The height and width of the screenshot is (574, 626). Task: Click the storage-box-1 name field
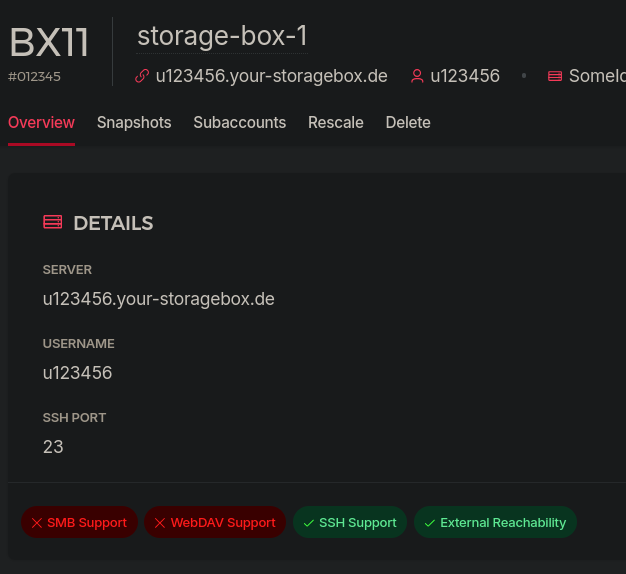pyautogui.click(x=222, y=36)
